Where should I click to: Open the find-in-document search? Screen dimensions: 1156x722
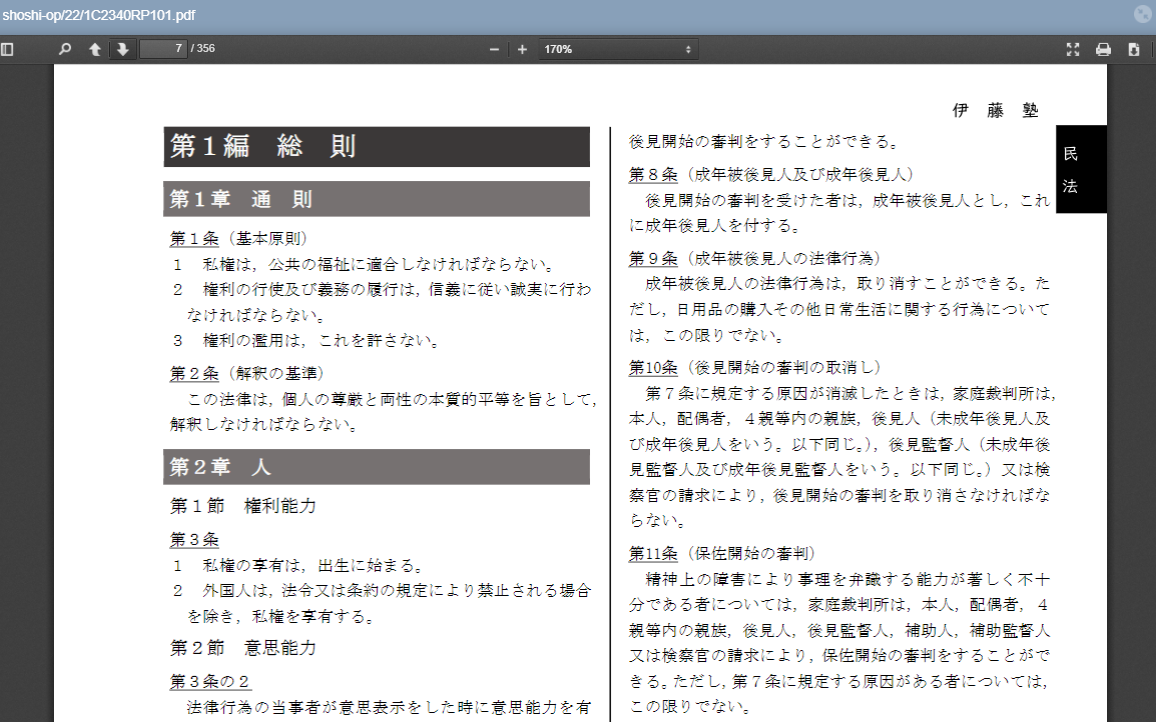click(65, 49)
